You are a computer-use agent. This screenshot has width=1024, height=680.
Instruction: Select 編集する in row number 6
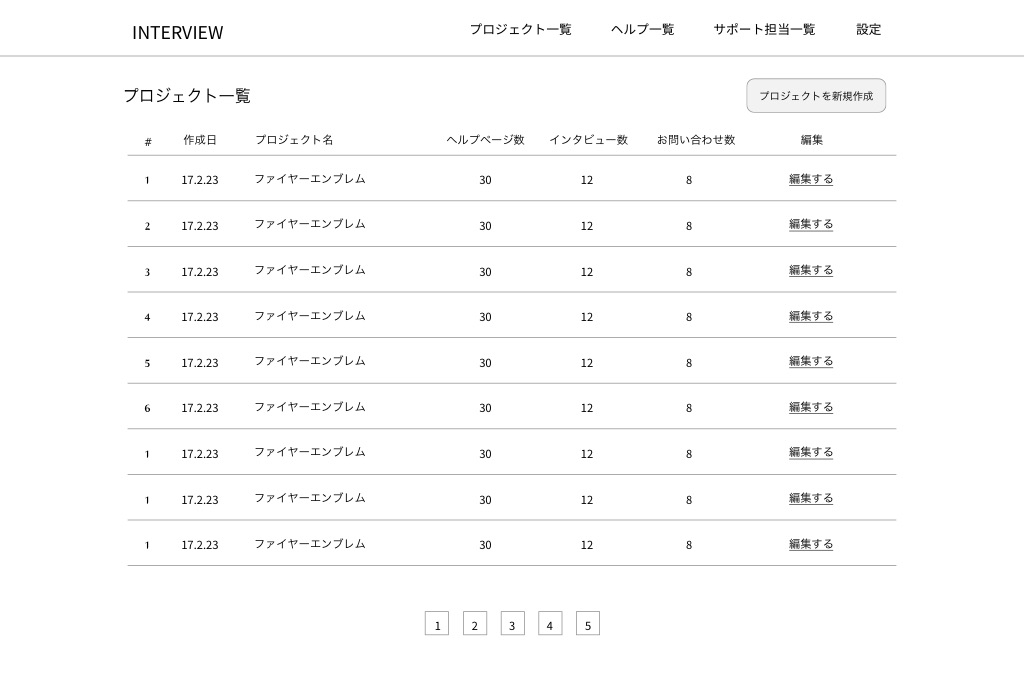click(x=811, y=407)
